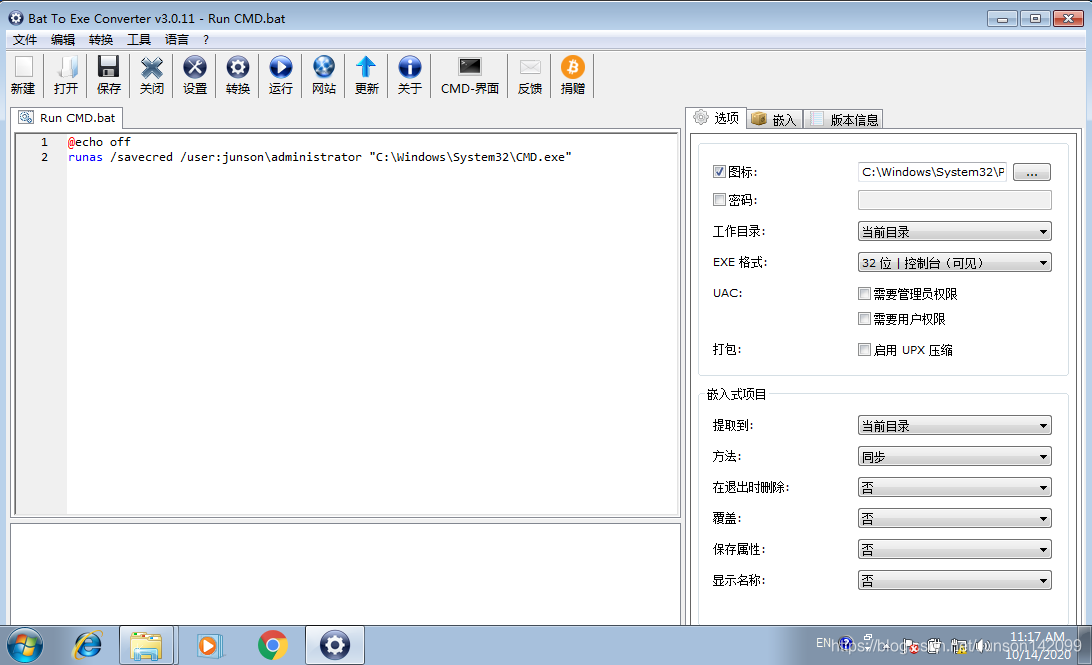Open the 覆盖 dropdown
Screen dimensions: 1092x665
[x=954, y=518]
